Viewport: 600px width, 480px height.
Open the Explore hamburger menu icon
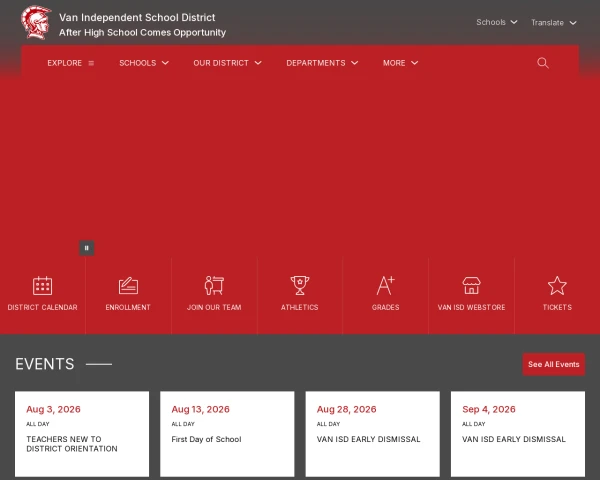click(x=91, y=63)
